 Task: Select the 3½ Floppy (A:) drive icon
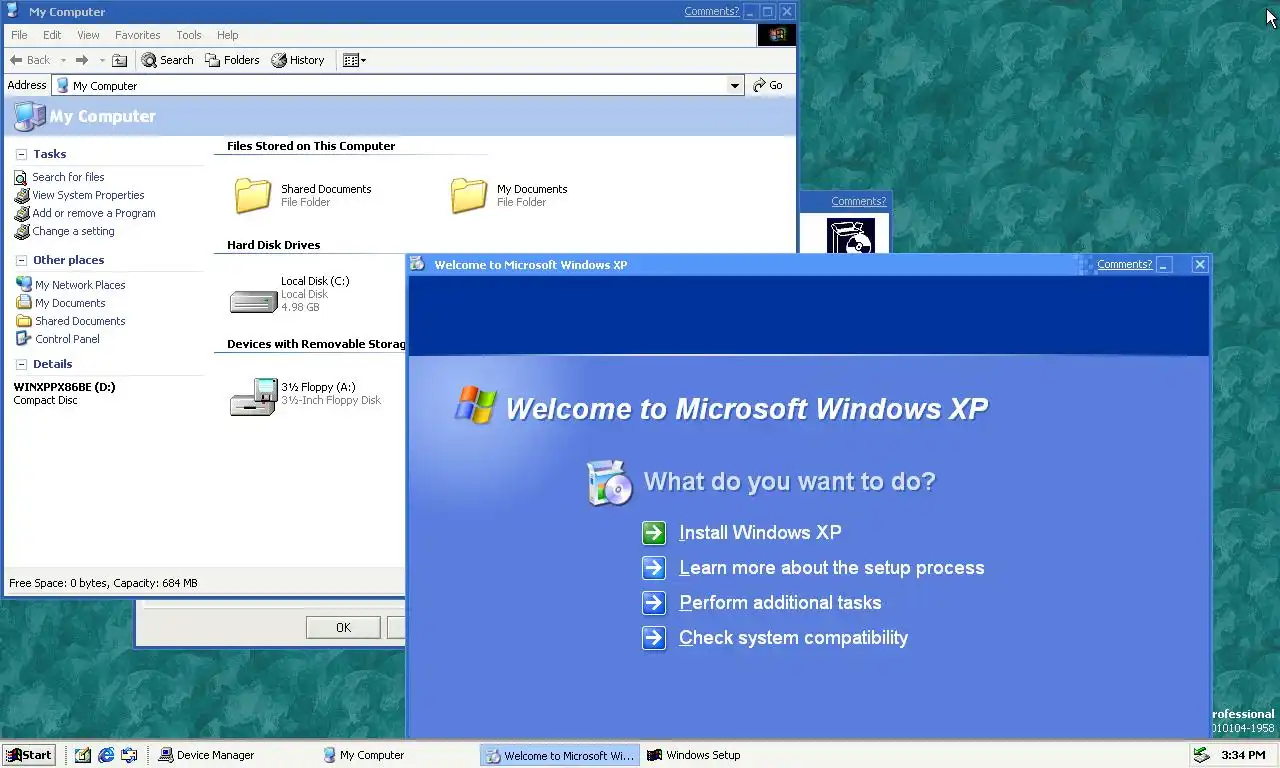click(253, 396)
